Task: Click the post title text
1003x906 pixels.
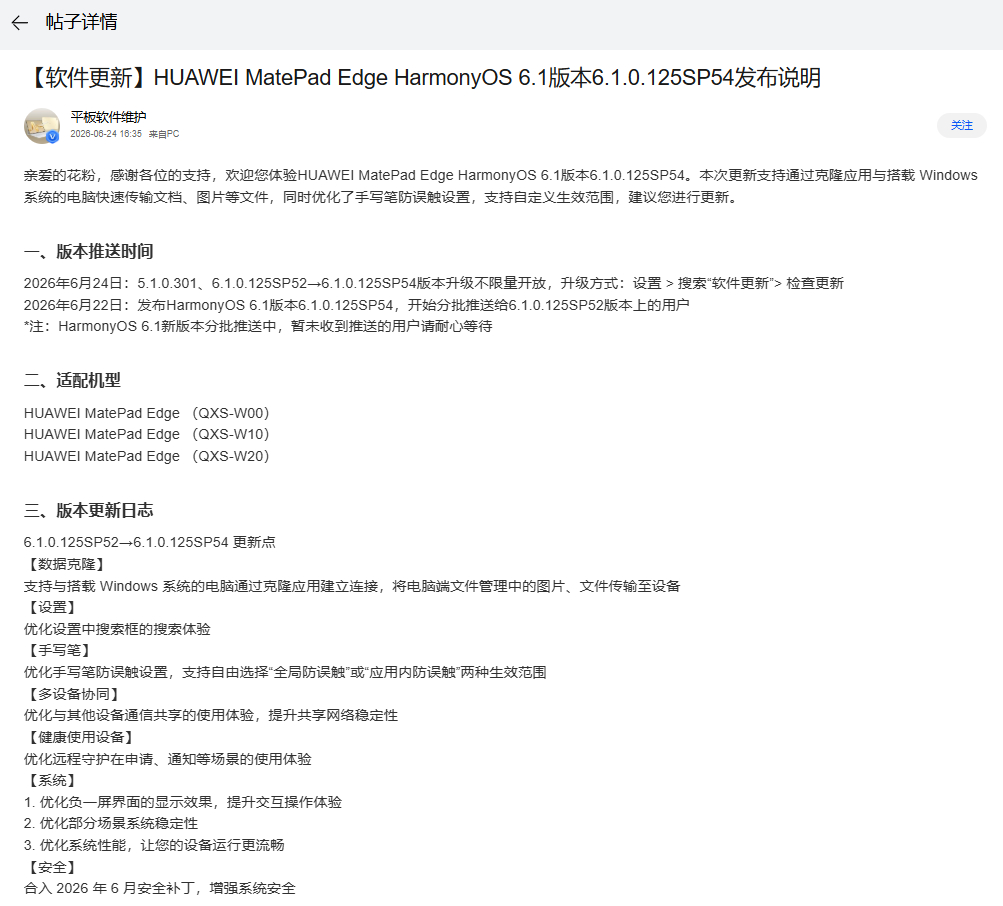Action: tap(422, 77)
